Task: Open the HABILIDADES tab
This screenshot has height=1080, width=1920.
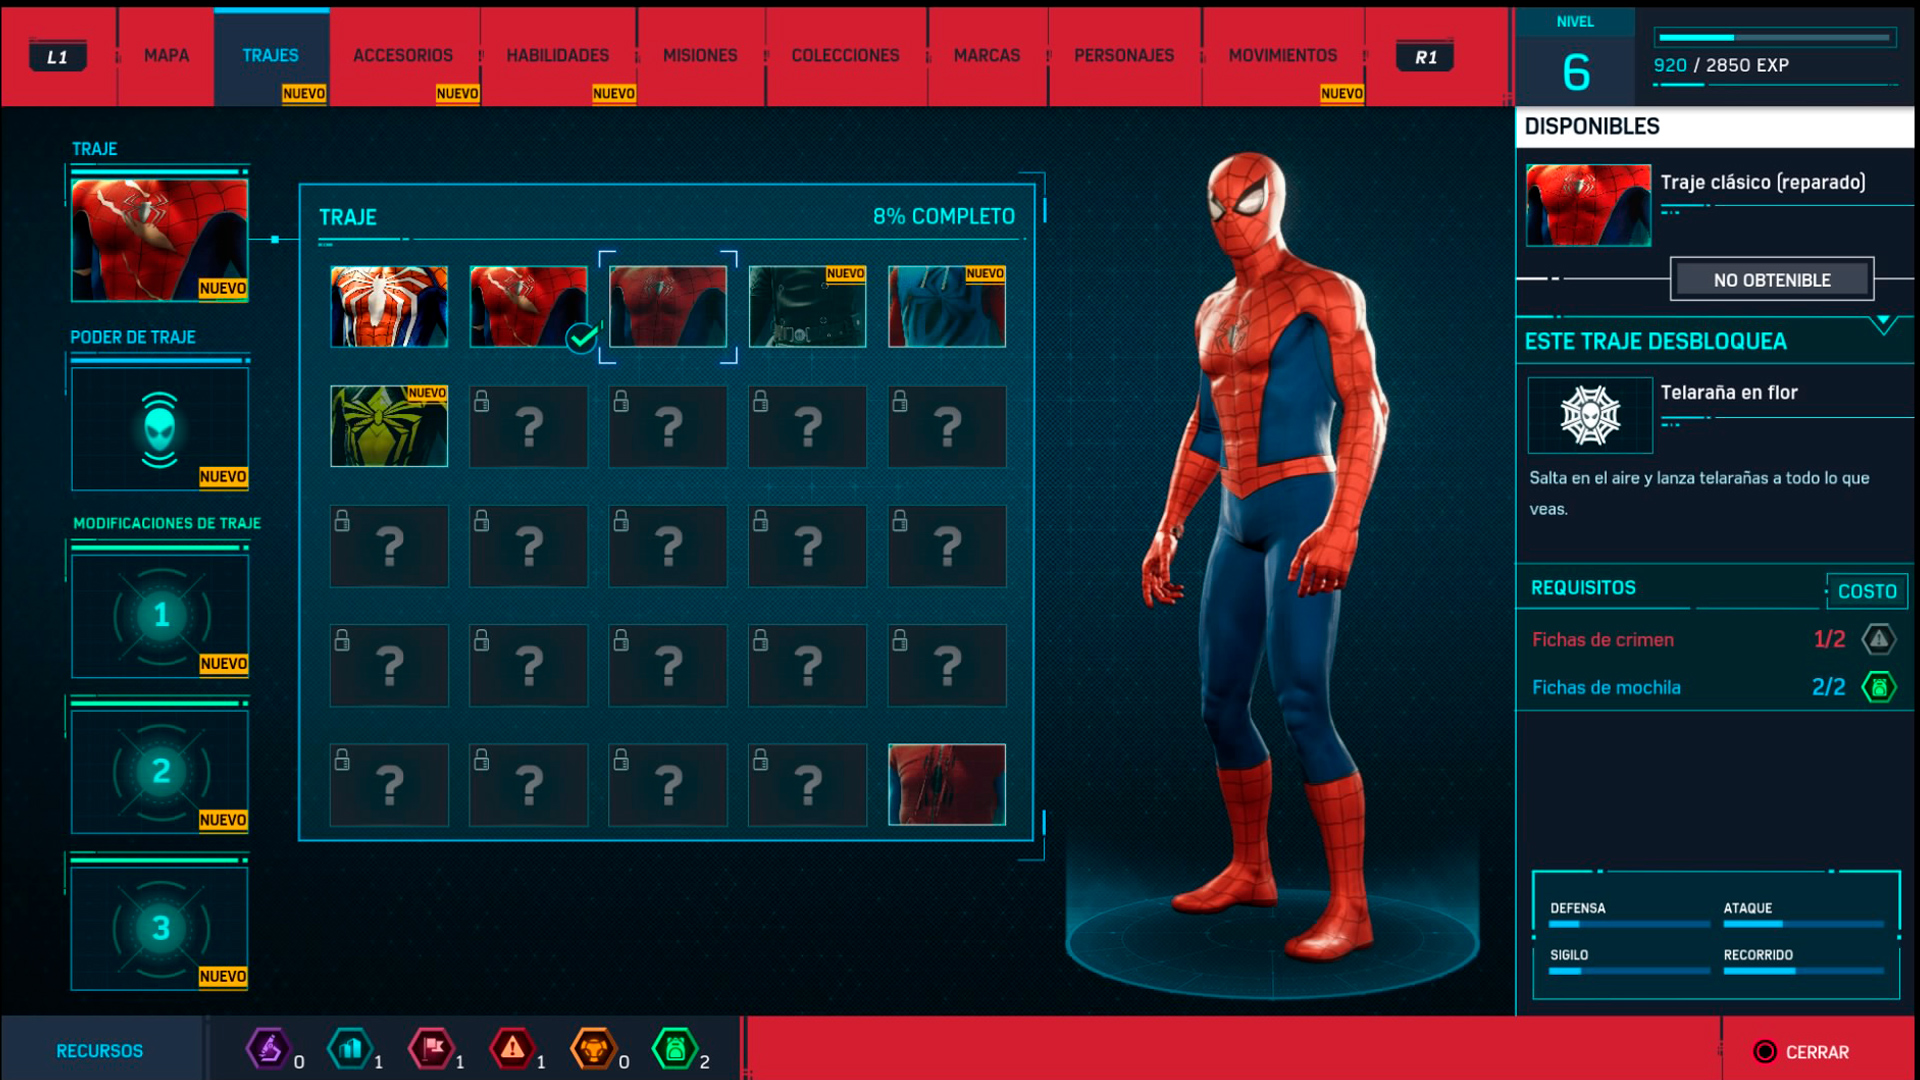Action: (558, 56)
